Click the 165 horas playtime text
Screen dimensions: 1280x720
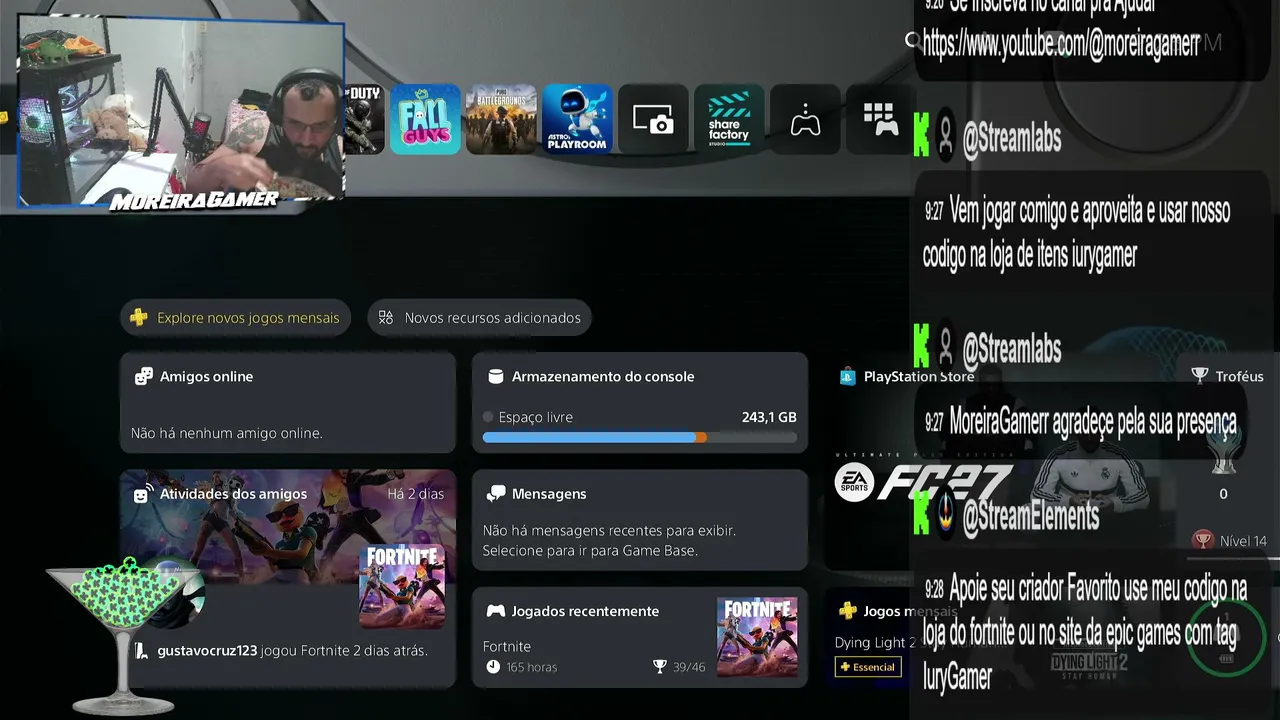pyautogui.click(x=532, y=667)
